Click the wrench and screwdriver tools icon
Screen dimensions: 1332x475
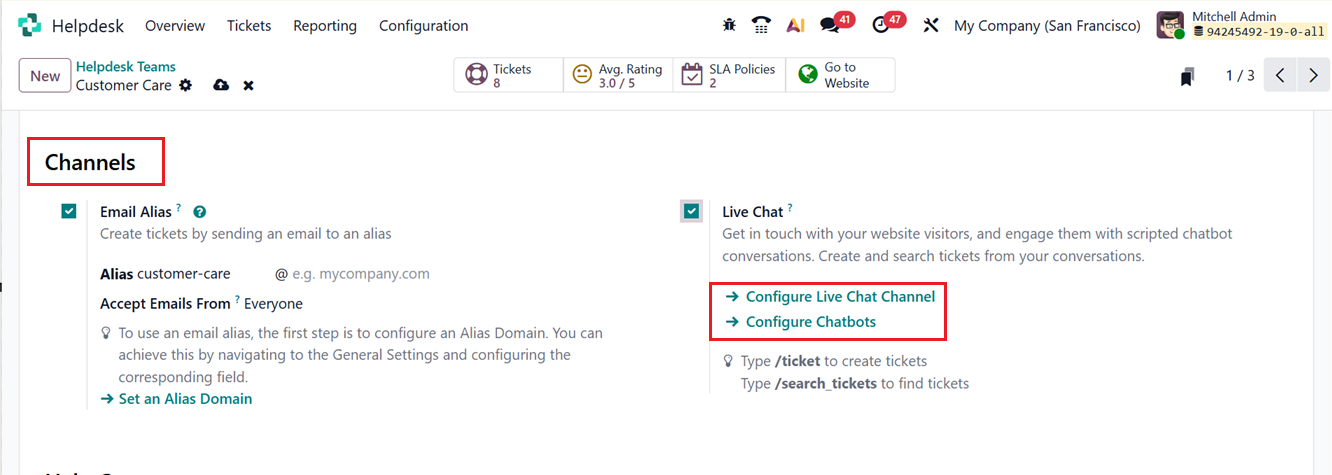tap(931, 26)
